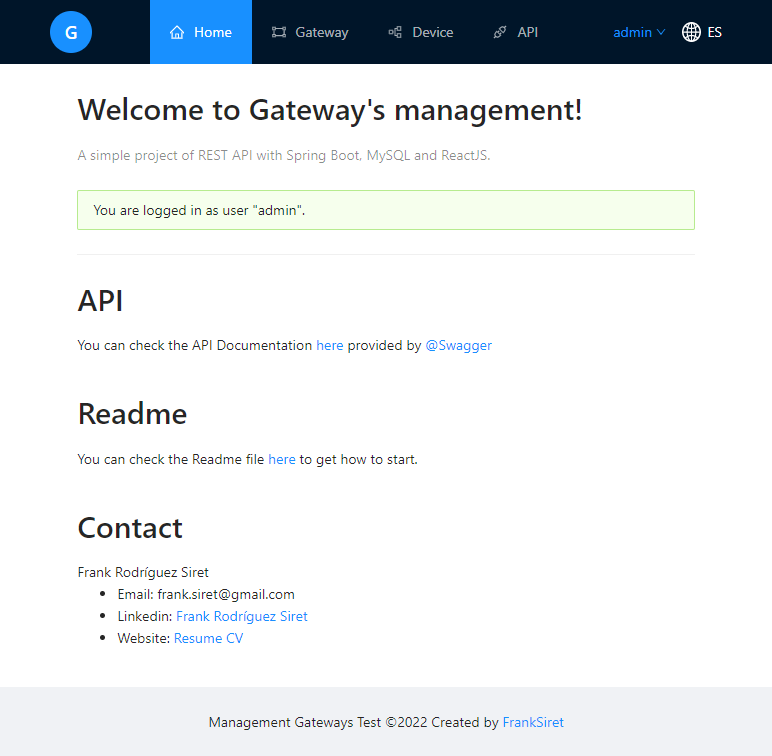Viewport: 772px width, 756px height.
Task: Switch language to ES
Action: click(702, 32)
